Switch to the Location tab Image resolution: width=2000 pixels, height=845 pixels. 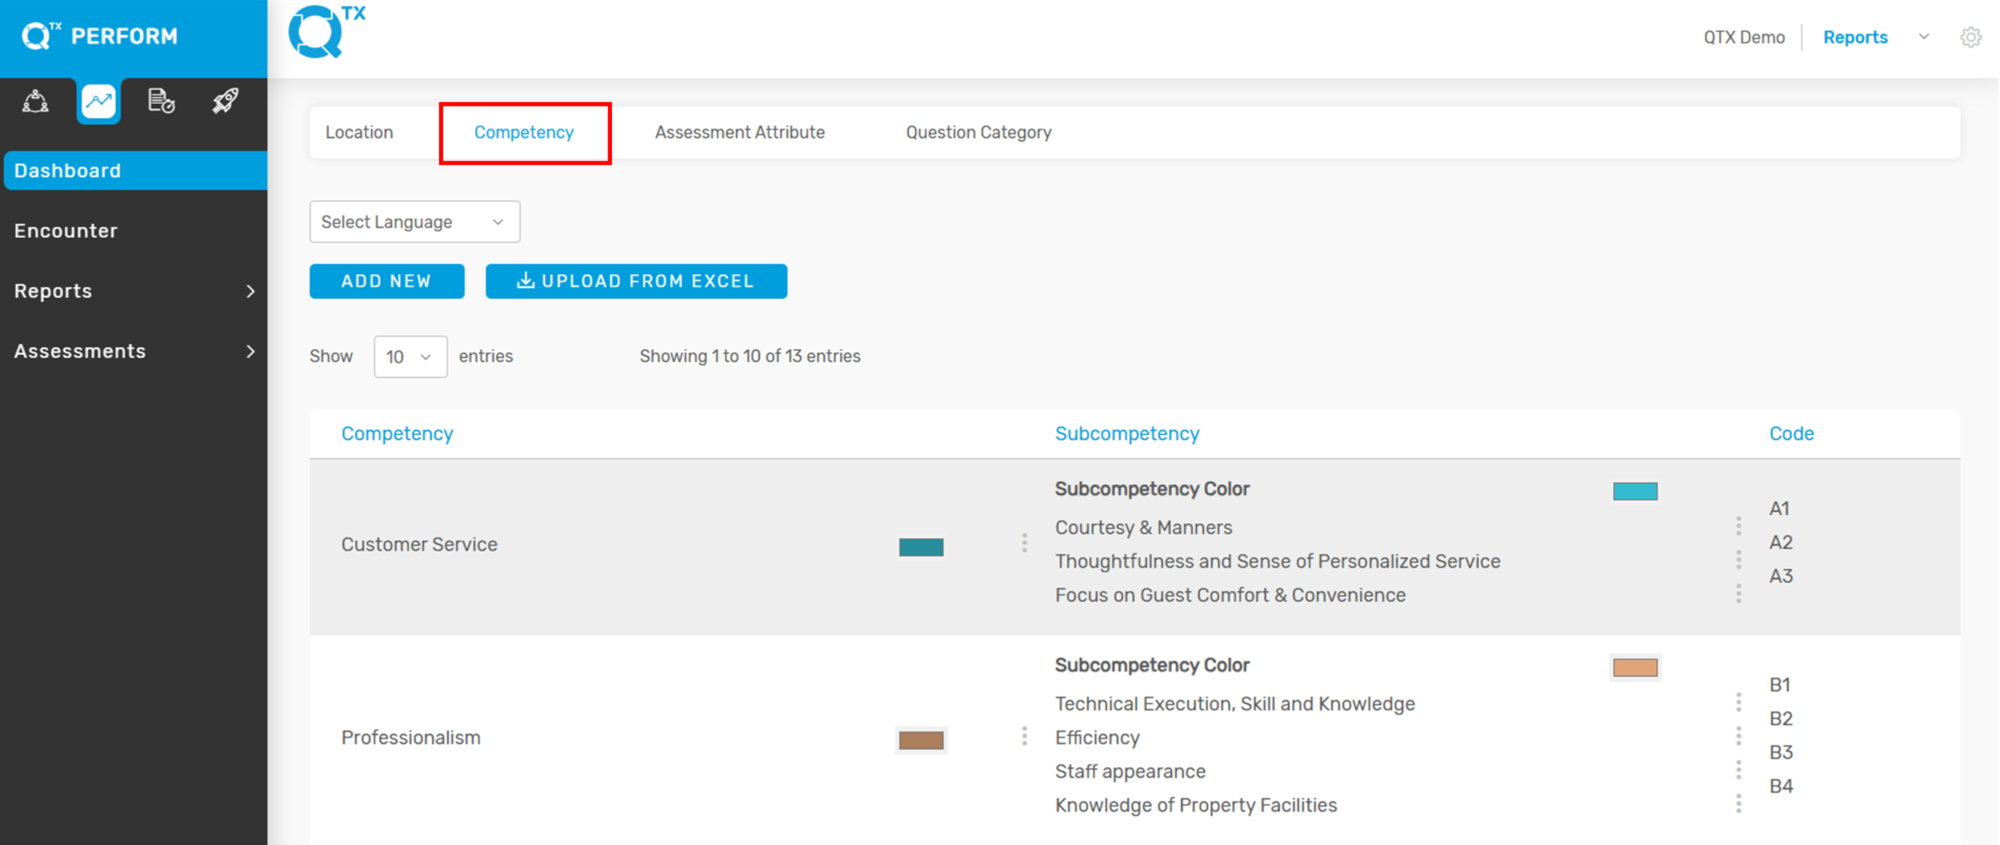359,132
